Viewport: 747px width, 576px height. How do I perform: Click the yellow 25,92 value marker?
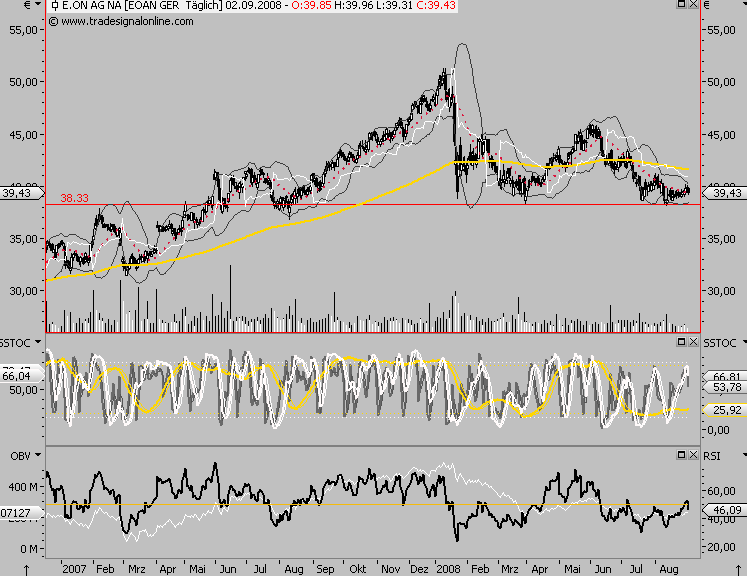tap(726, 410)
